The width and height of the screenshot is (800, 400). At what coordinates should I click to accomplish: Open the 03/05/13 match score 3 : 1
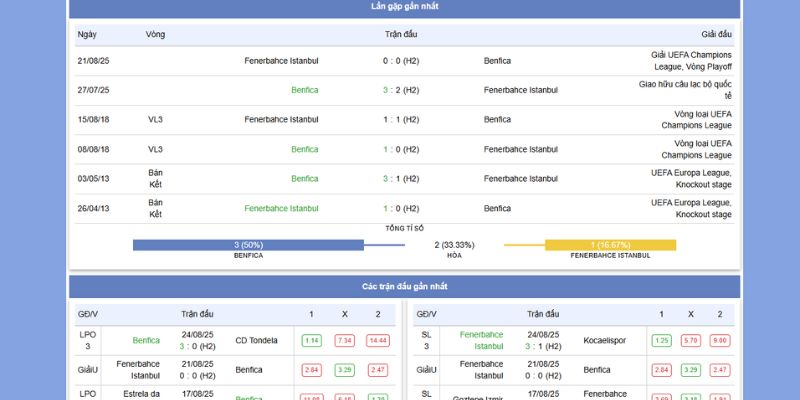click(x=400, y=179)
